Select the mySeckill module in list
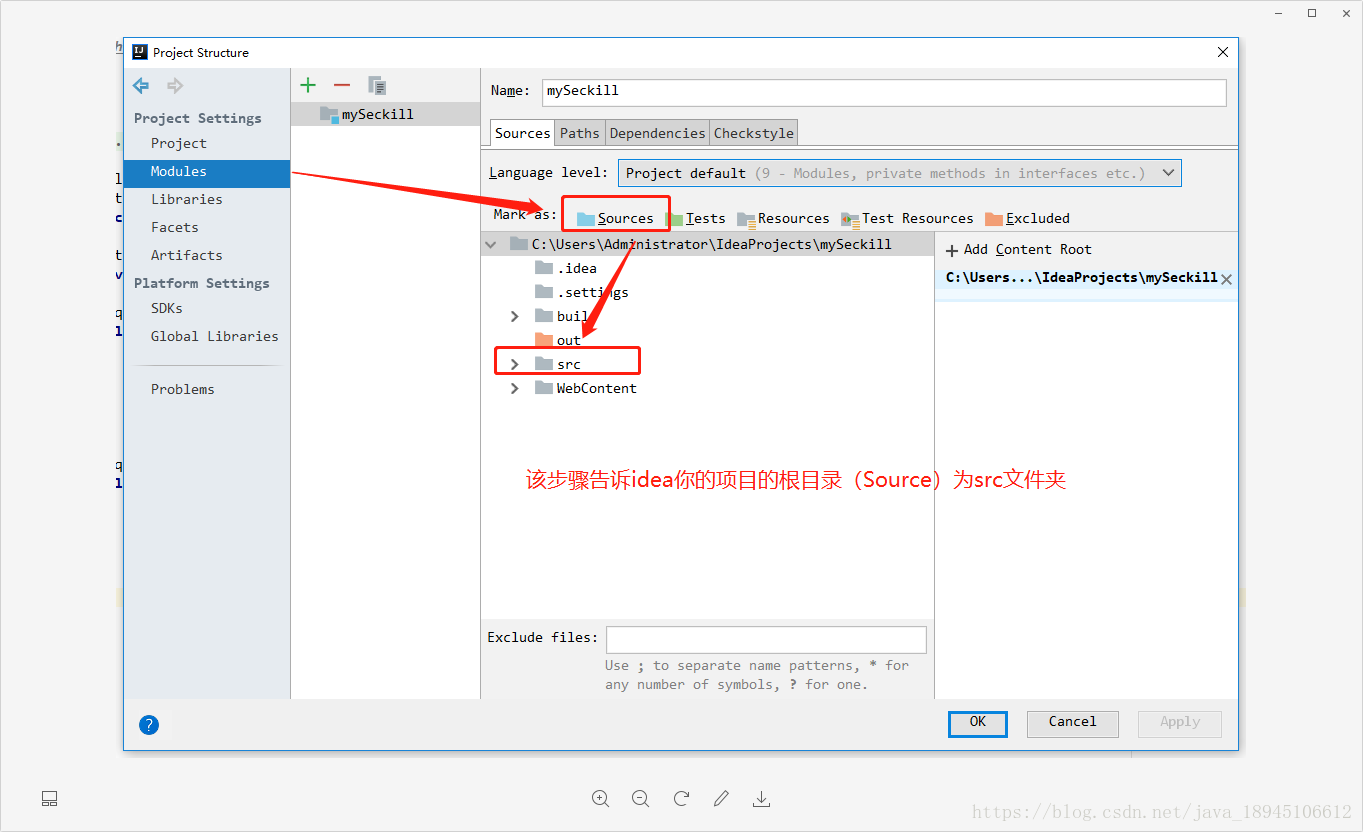The height and width of the screenshot is (832, 1363). click(386, 114)
